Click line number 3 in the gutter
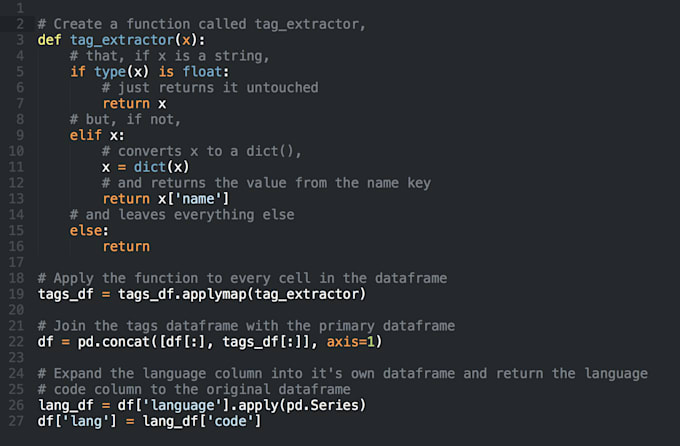Image resolution: width=680 pixels, height=446 pixels. [19, 39]
